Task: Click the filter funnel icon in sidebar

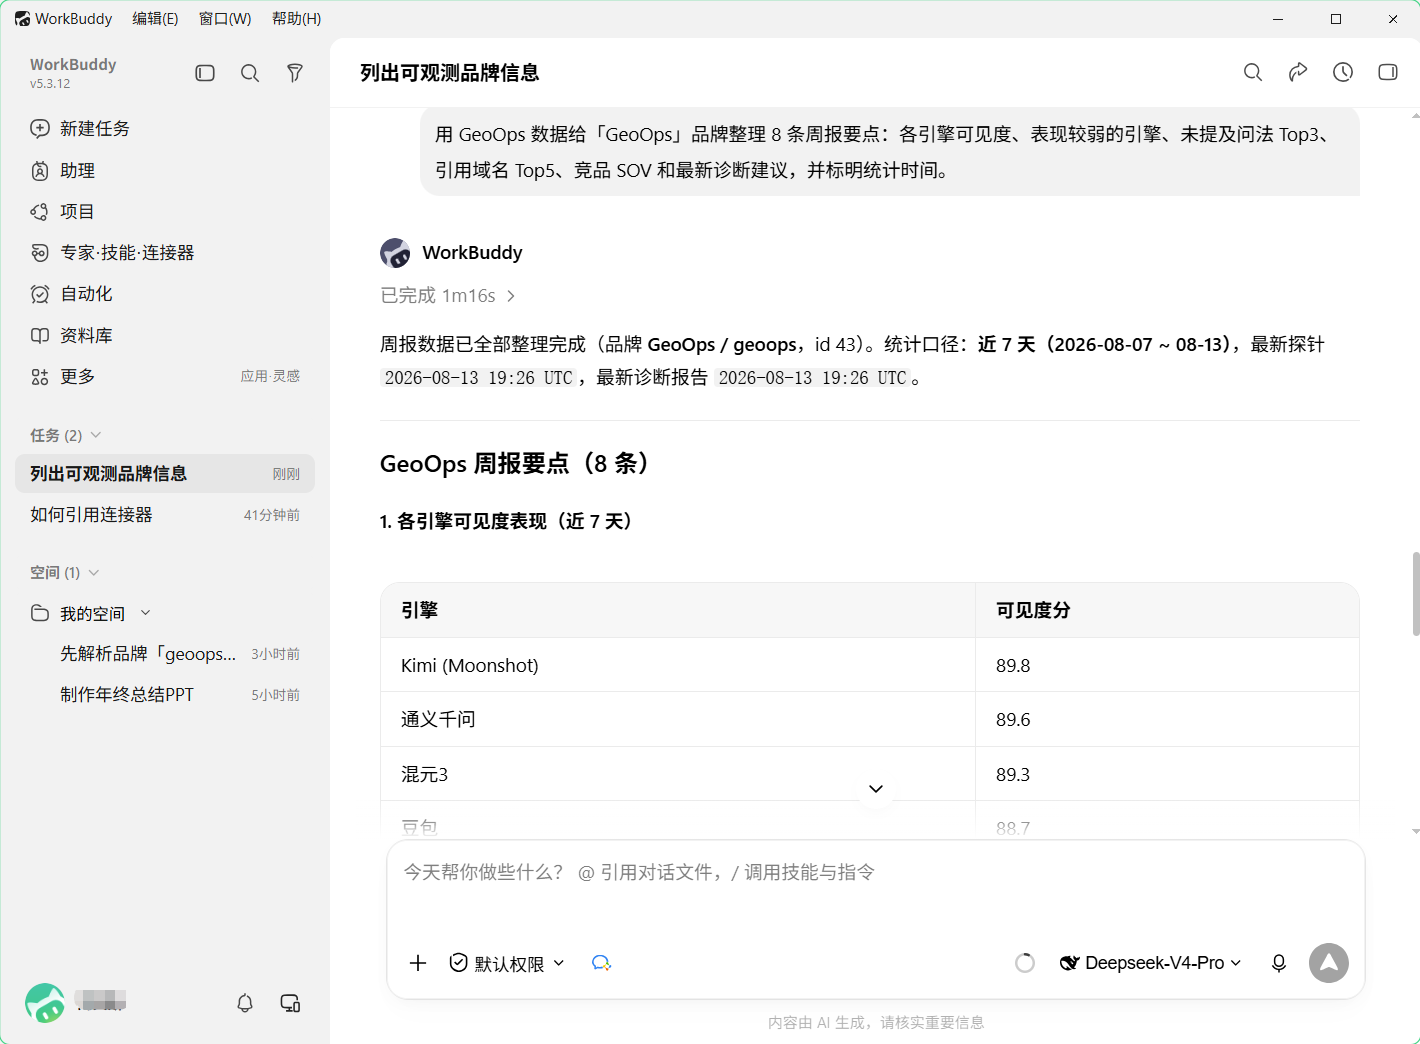Action: pyautogui.click(x=295, y=73)
